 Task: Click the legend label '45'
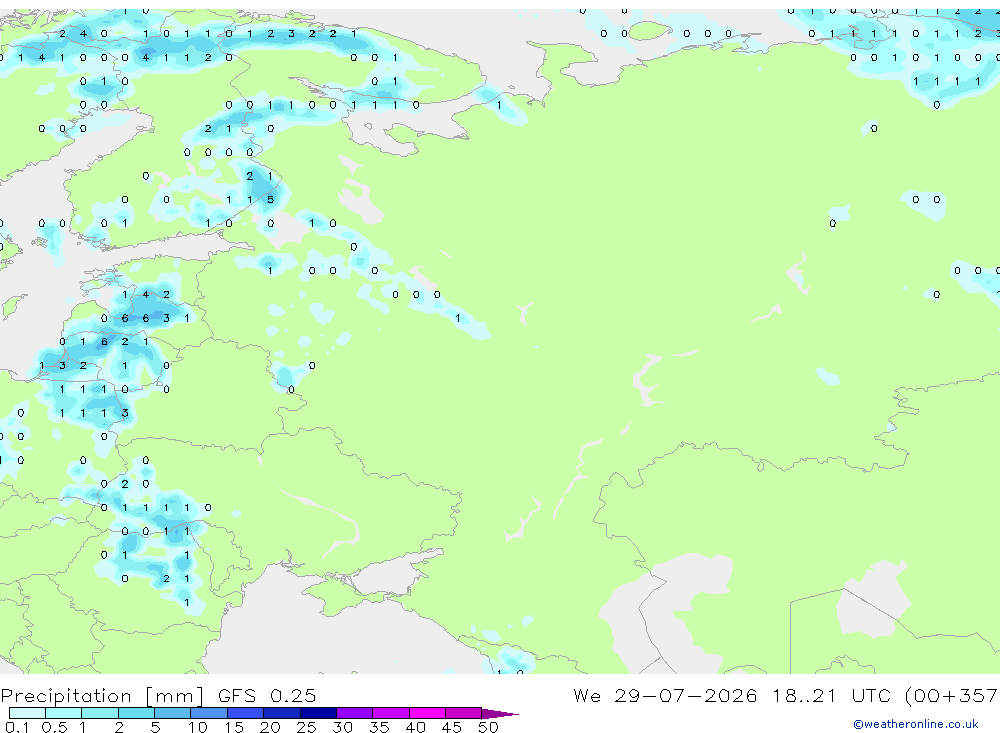[x=452, y=727]
